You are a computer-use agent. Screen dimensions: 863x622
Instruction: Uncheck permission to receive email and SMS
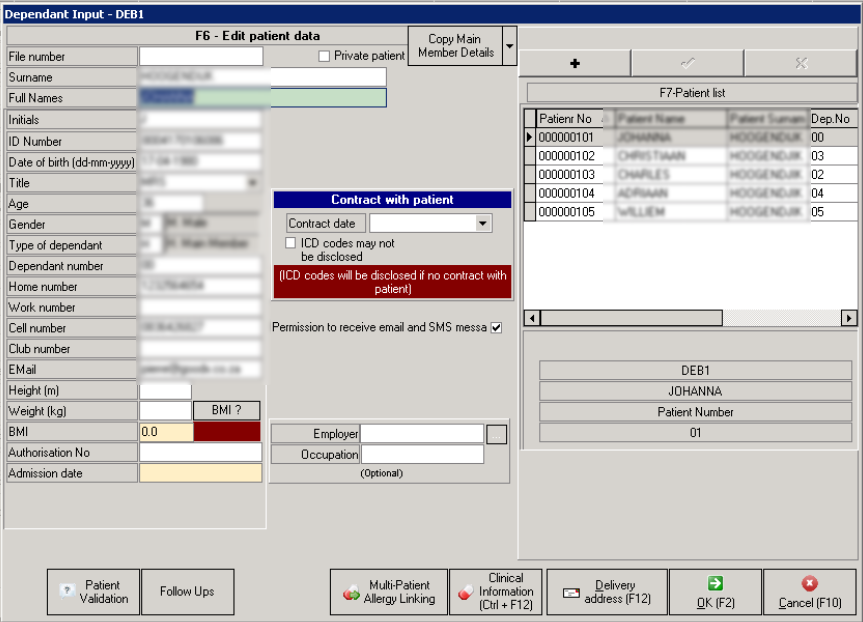497,327
